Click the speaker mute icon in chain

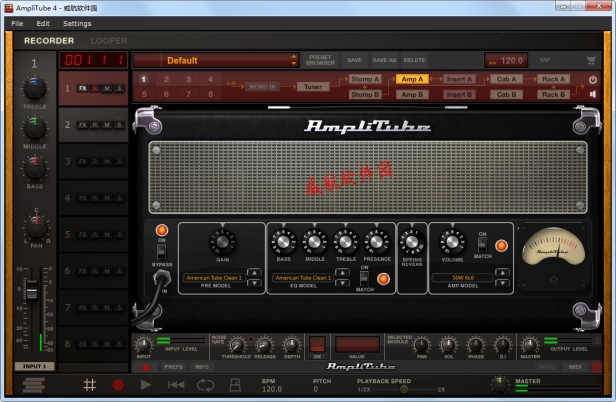[593, 94]
